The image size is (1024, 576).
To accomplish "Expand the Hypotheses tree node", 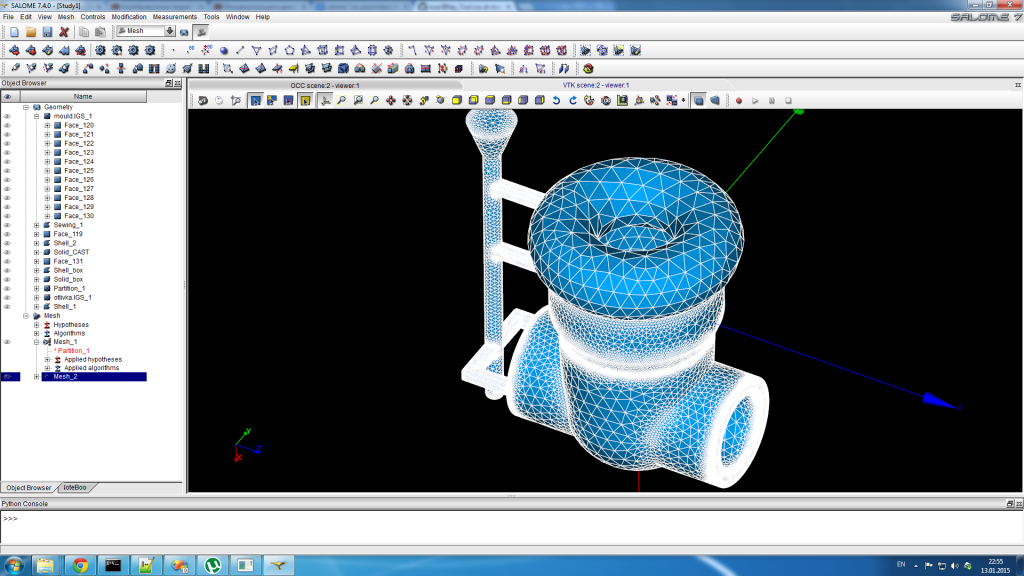I will pos(37,325).
